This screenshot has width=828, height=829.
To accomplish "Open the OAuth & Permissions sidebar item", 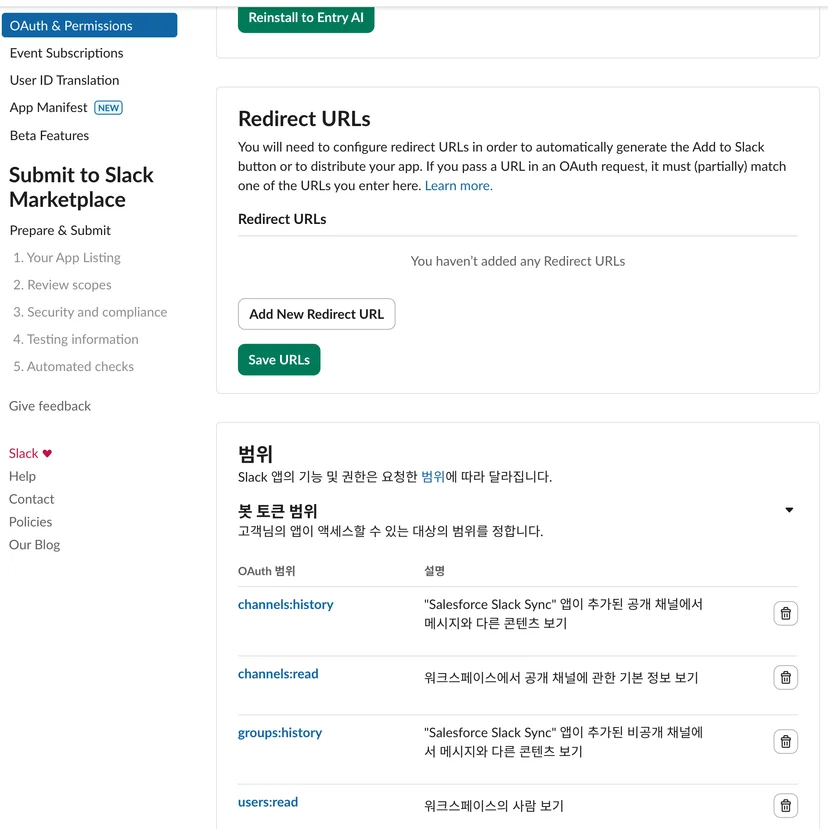I will click(x=89, y=25).
